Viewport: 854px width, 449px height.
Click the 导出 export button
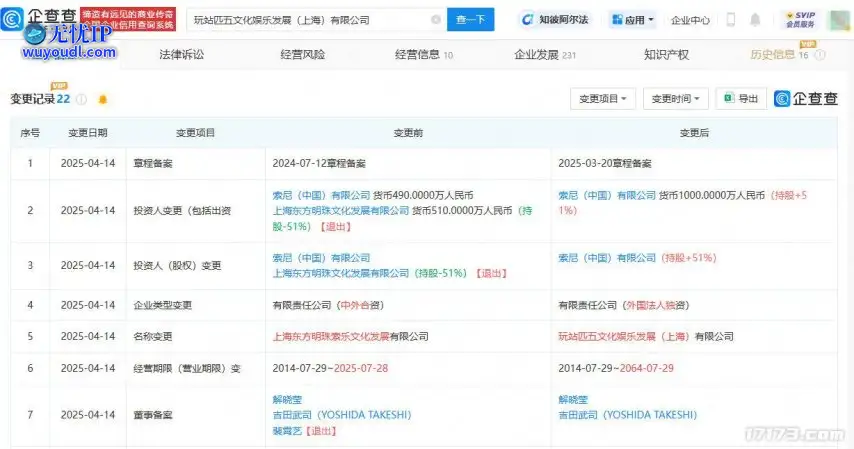click(741, 99)
